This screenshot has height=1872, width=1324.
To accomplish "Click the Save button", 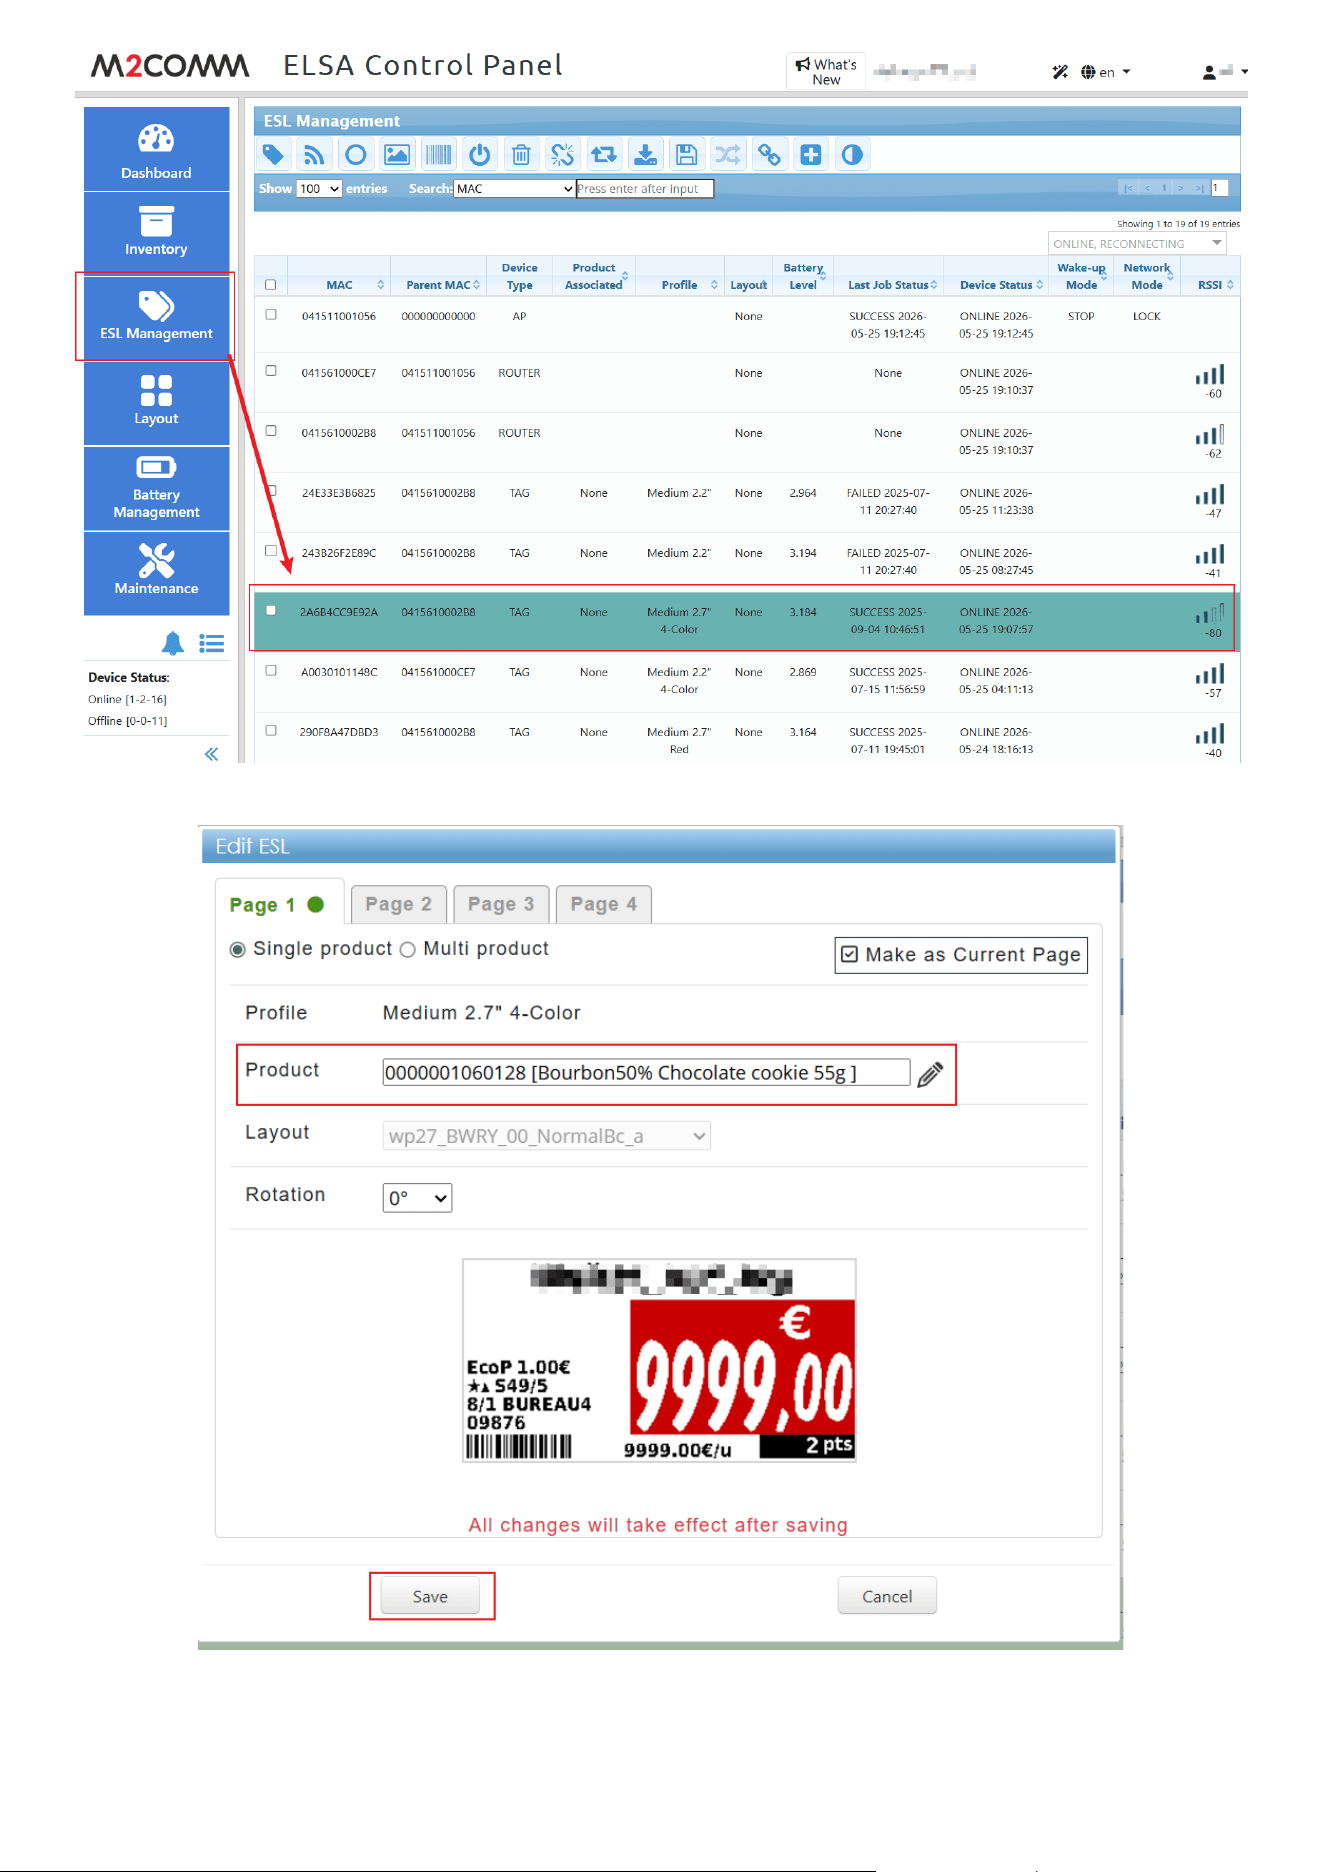I will pyautogui.click(x=430, y=1597).
